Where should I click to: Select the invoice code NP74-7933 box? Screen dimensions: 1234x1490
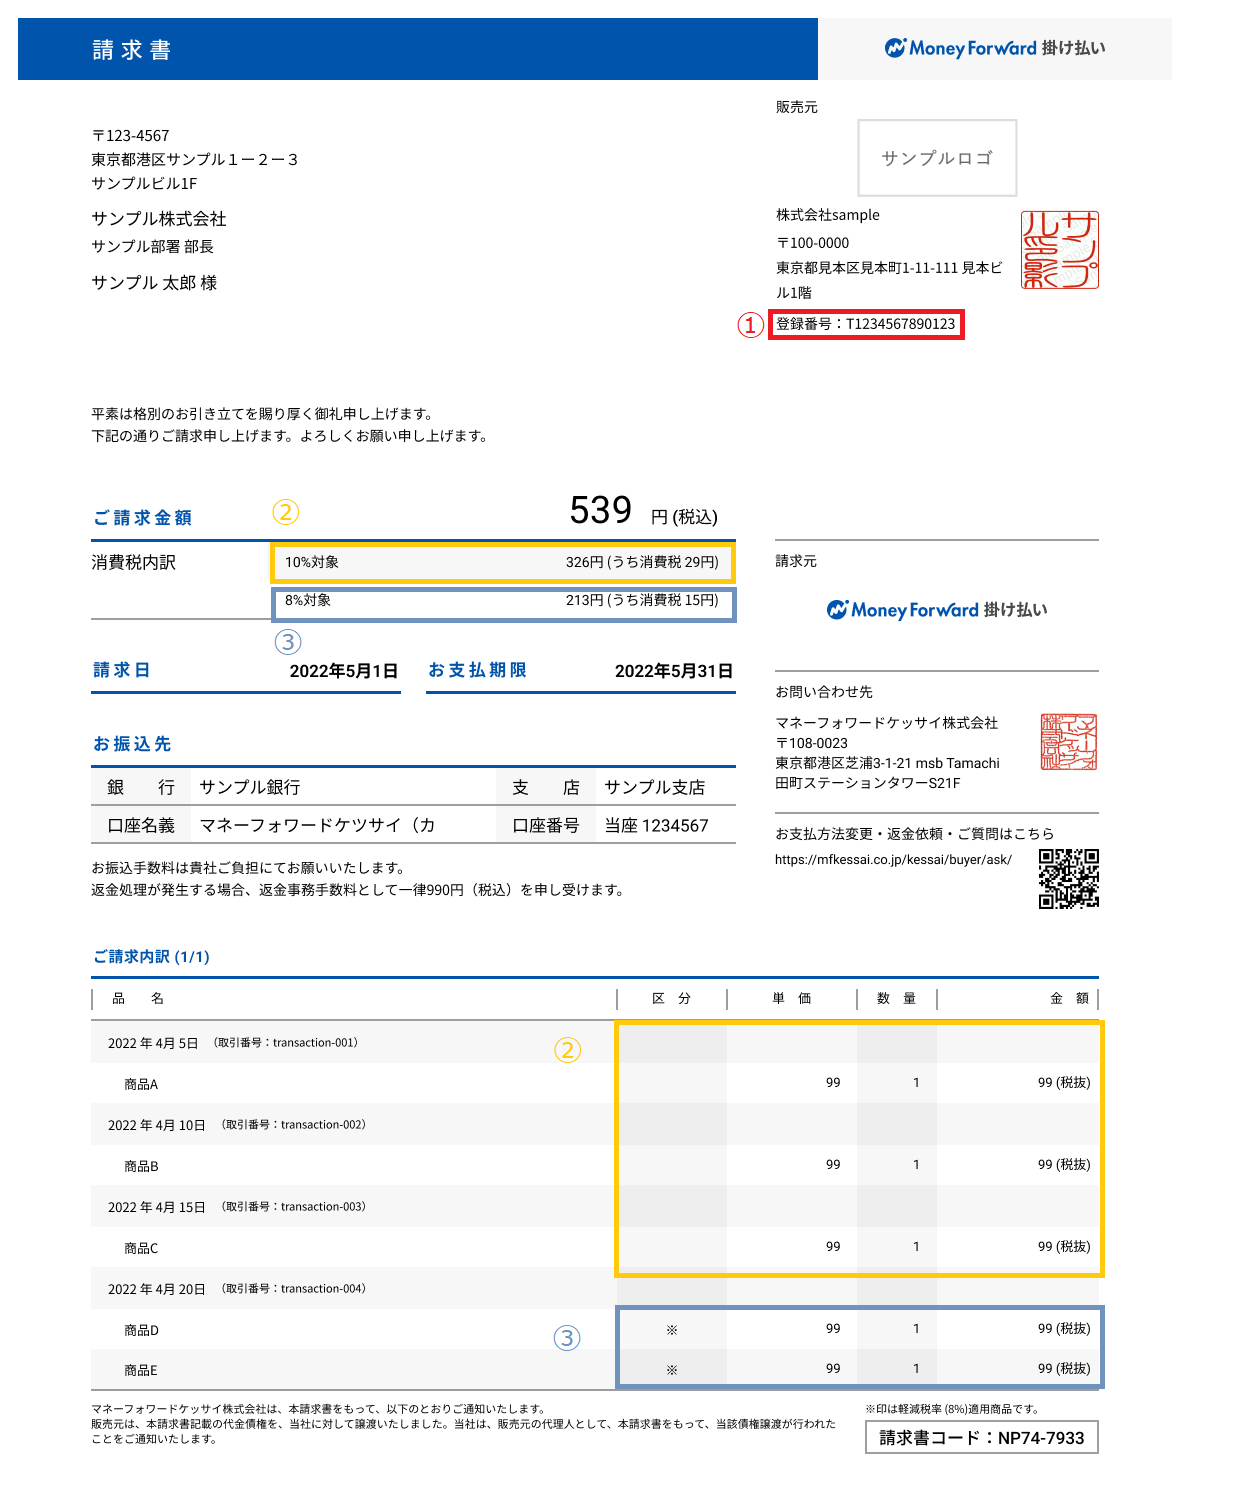pos(982,1438)
